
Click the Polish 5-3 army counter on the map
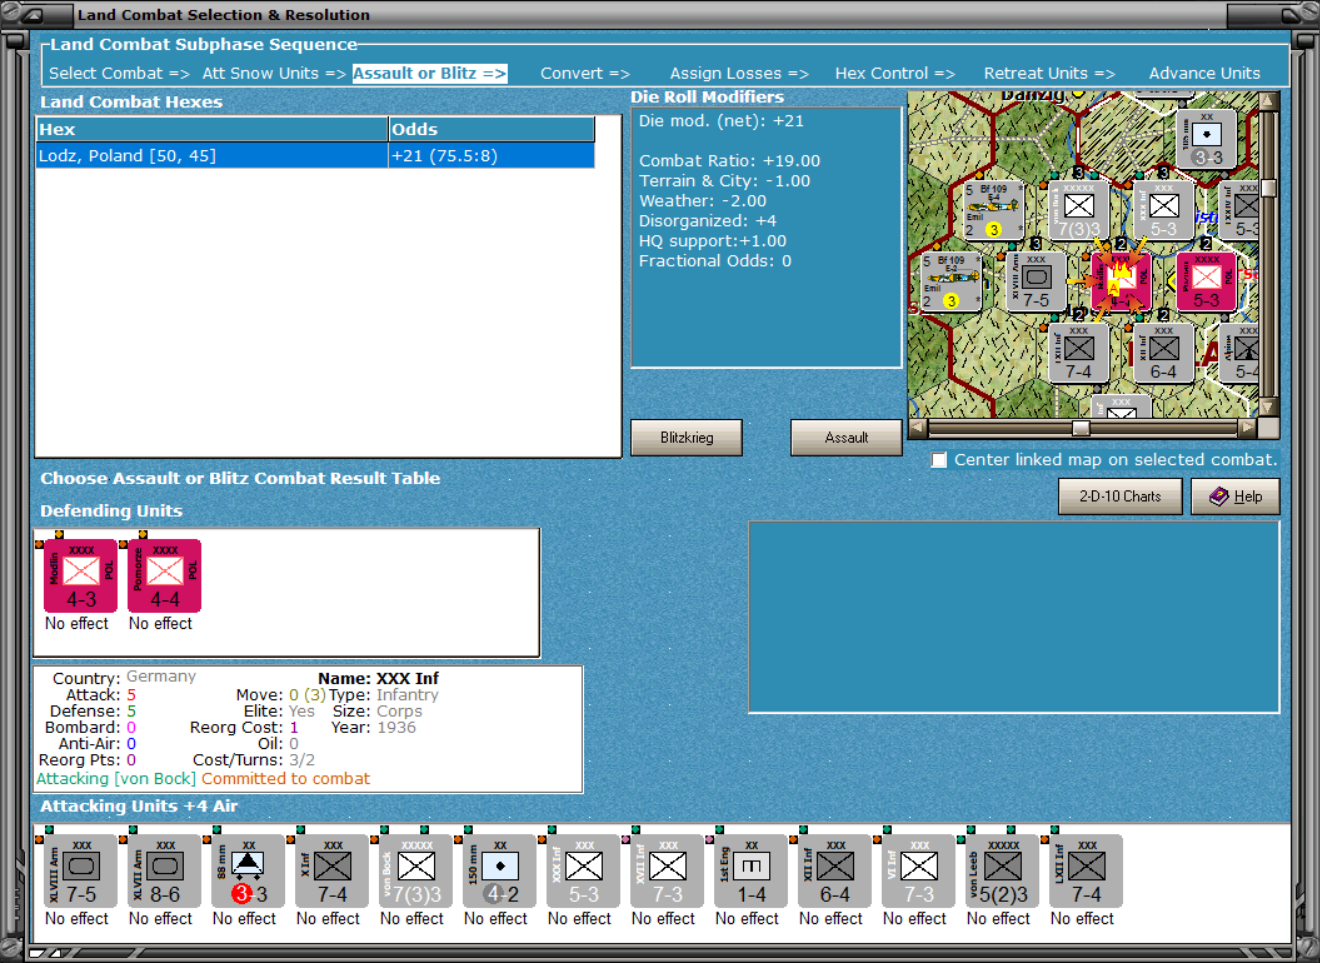point(1206,281)
